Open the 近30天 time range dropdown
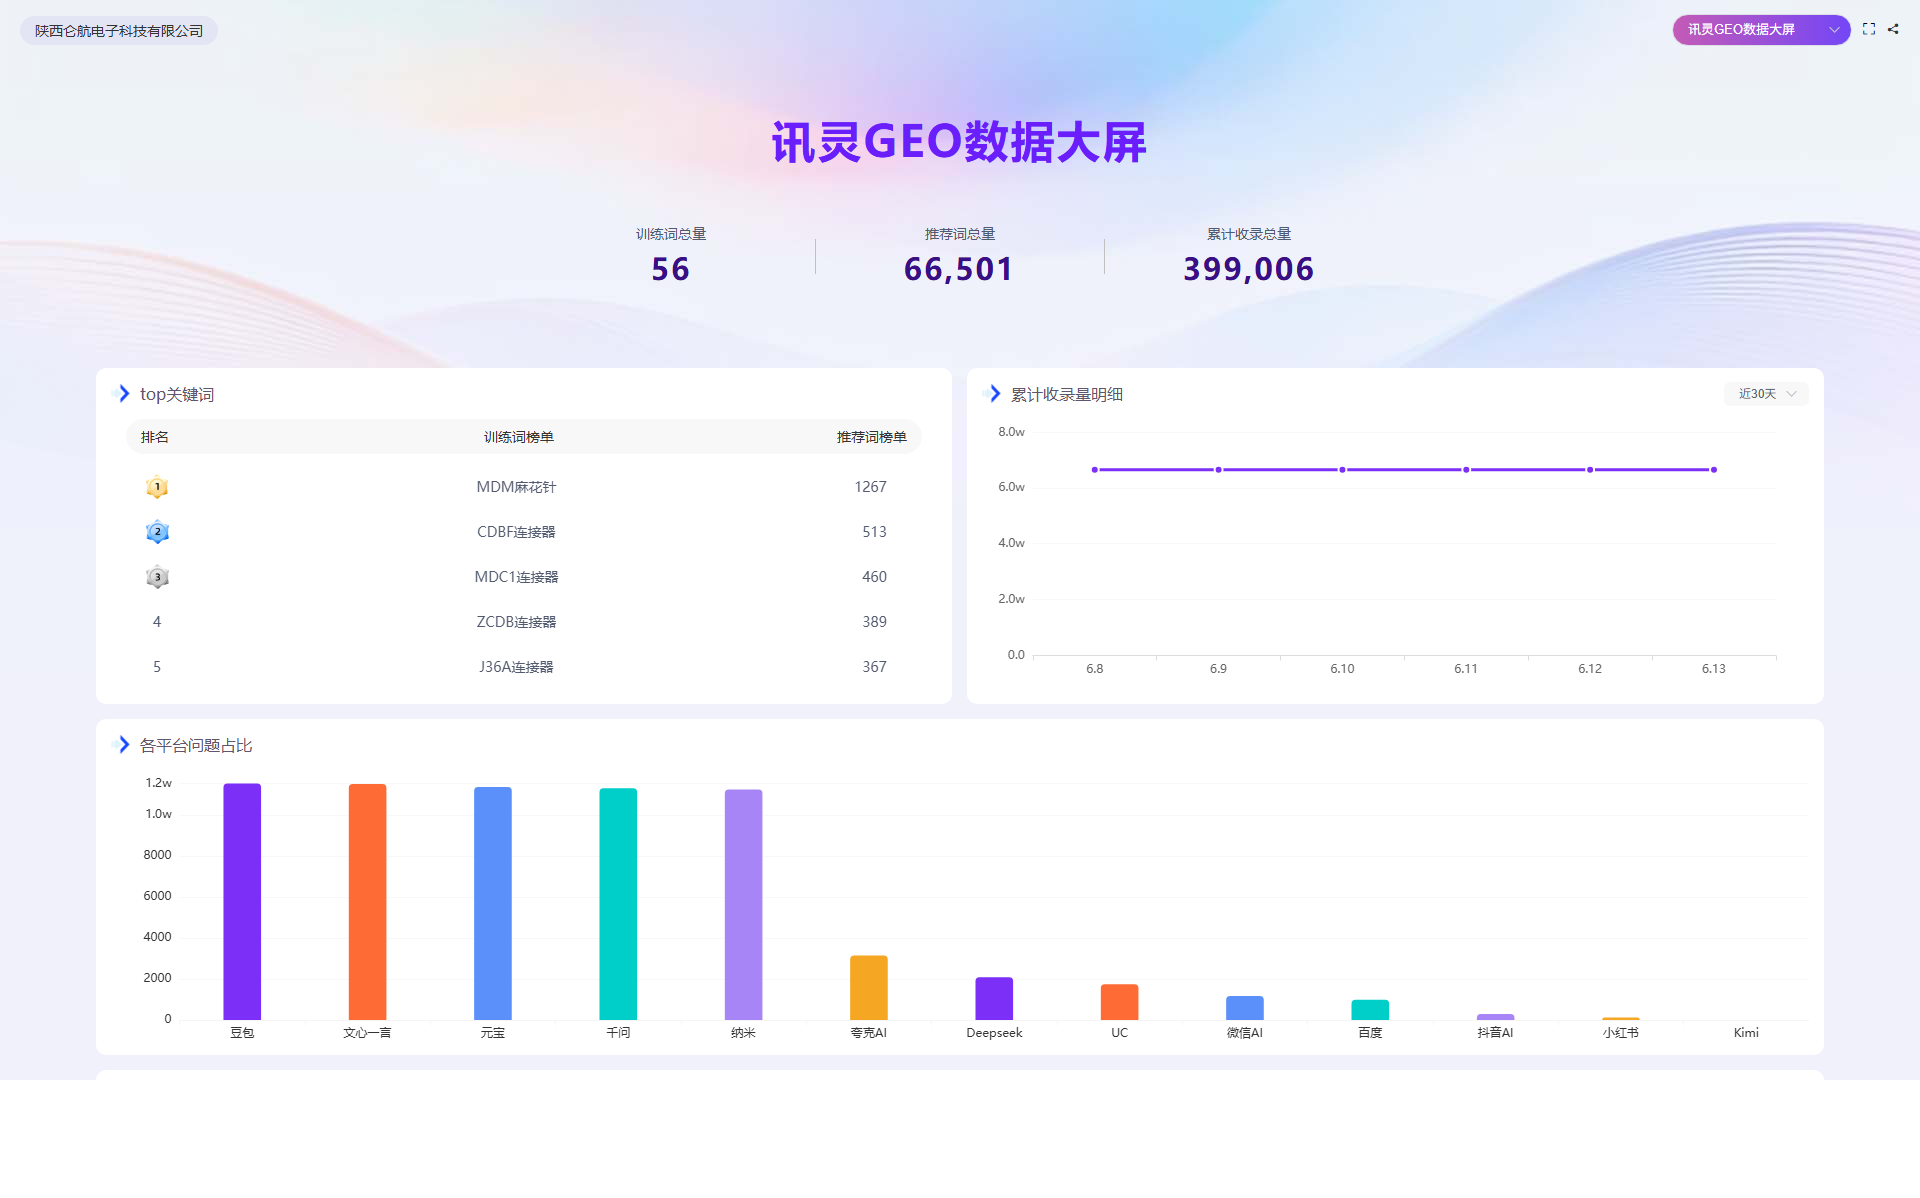 pos(1766,394)
